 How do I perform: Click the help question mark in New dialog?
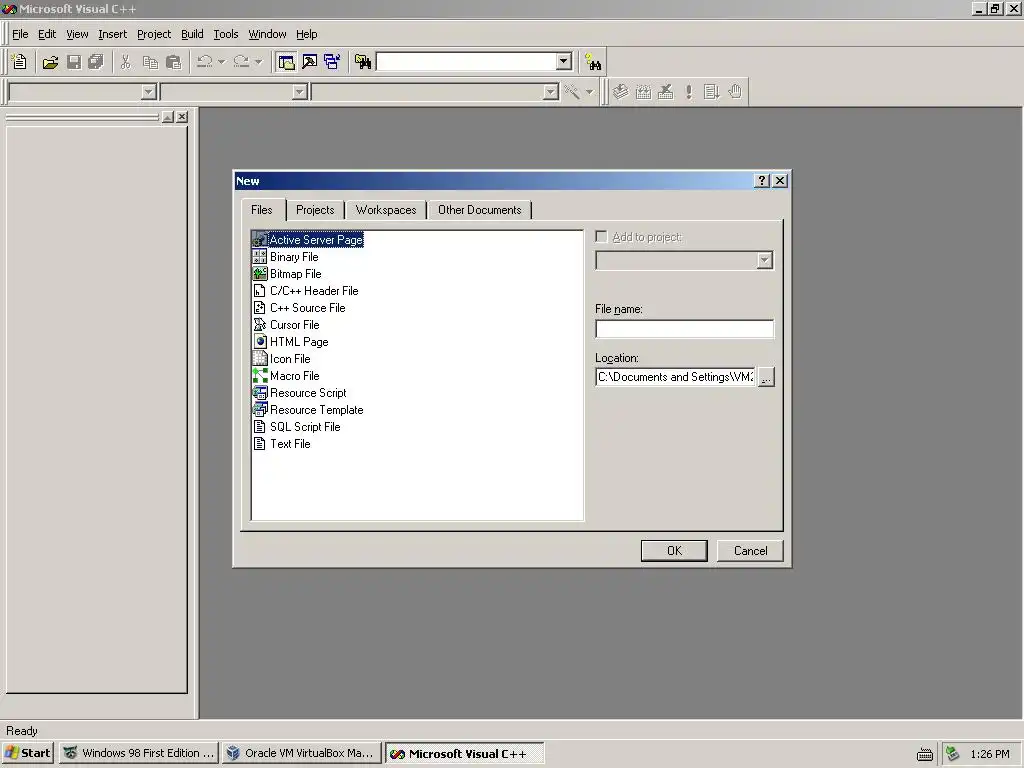pos(761,181)
